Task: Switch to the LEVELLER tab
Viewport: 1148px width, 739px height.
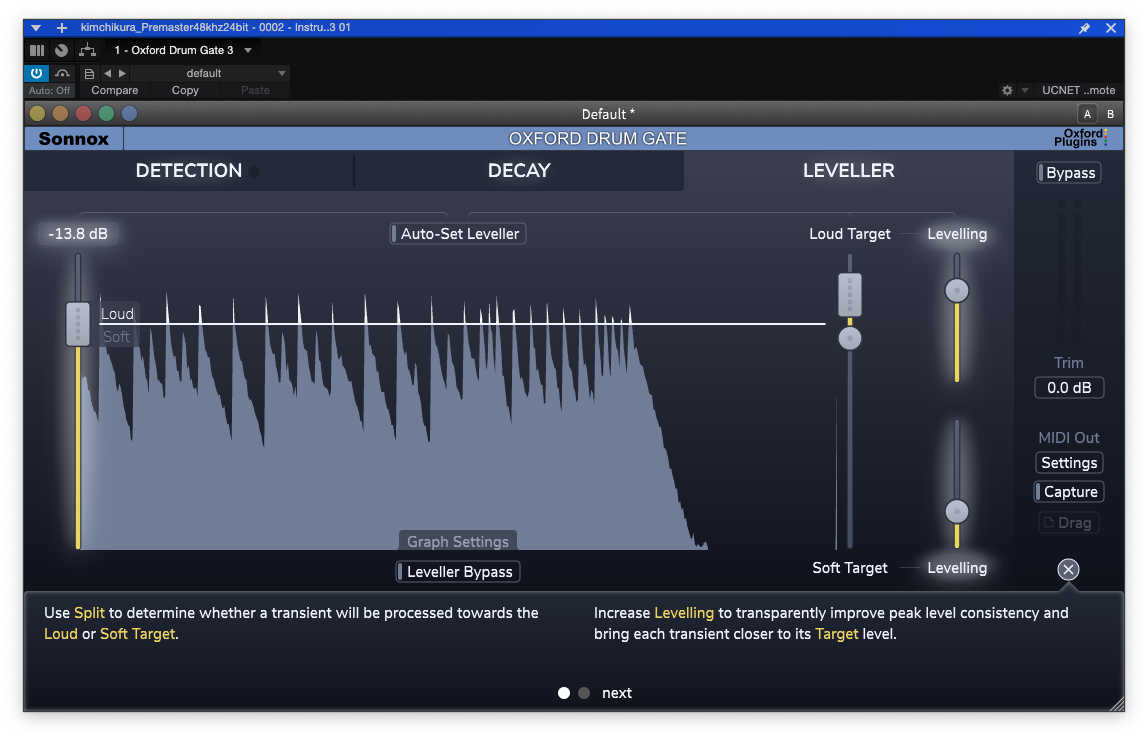Action: point(849,171)
